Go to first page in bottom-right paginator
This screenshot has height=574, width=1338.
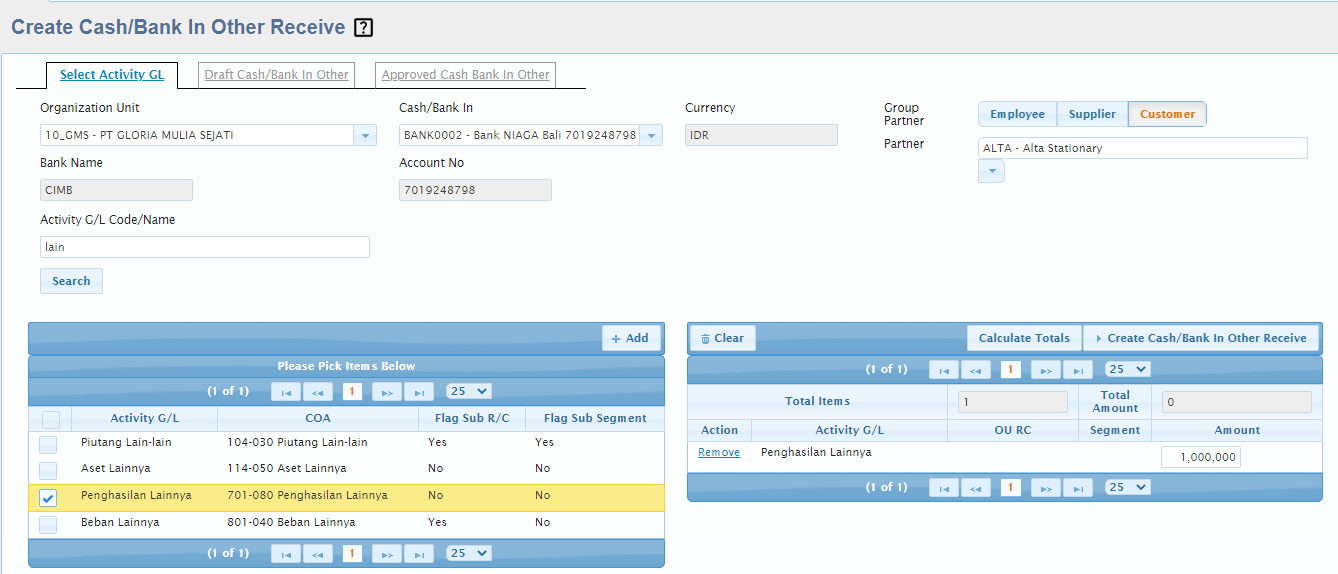944,487
